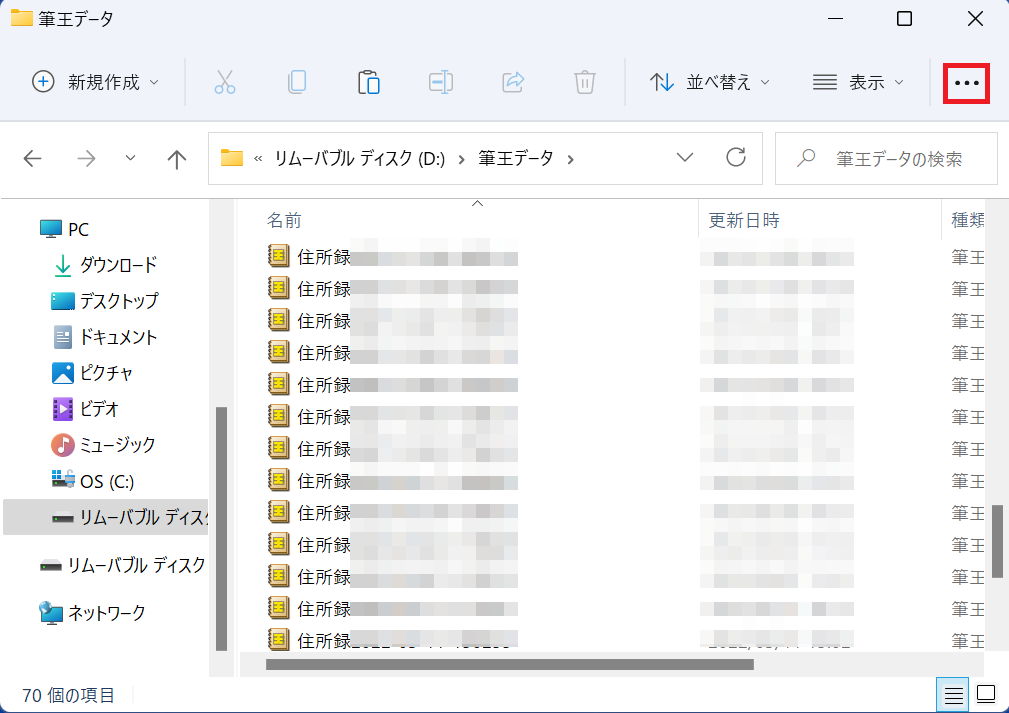The image size is (1009, 713).
Task: Click the ドキュメント page icon
Action: [62, 337]
